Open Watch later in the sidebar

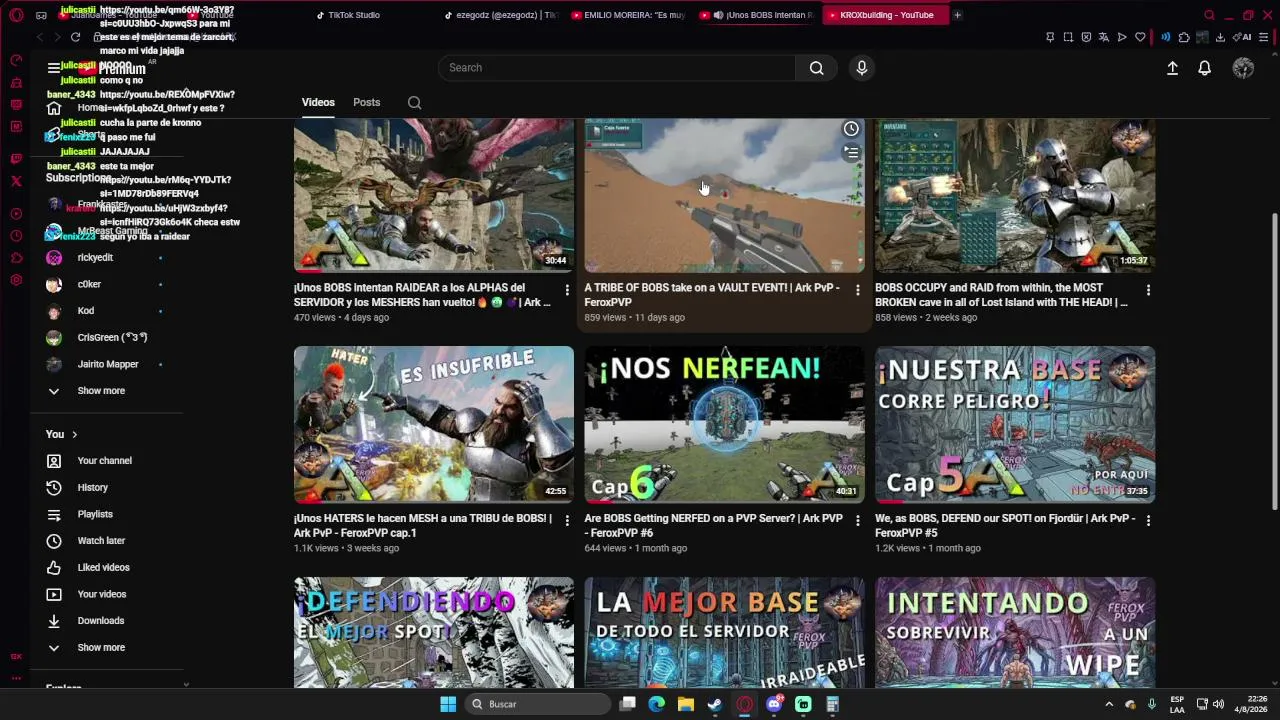point(101,541)
